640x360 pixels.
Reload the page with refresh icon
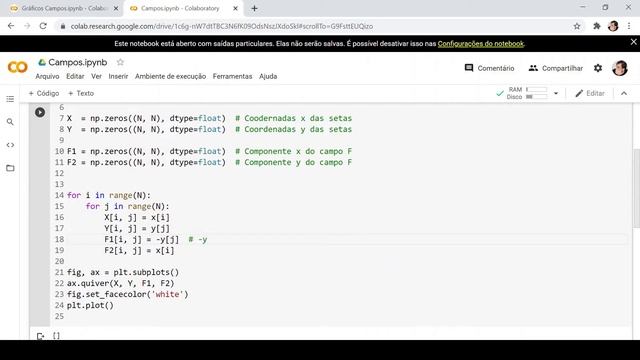pos(43,26)
